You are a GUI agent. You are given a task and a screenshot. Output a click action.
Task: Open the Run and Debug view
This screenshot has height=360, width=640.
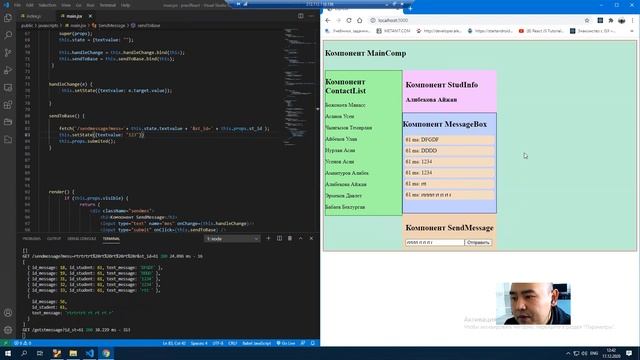(x=8, y=70)
